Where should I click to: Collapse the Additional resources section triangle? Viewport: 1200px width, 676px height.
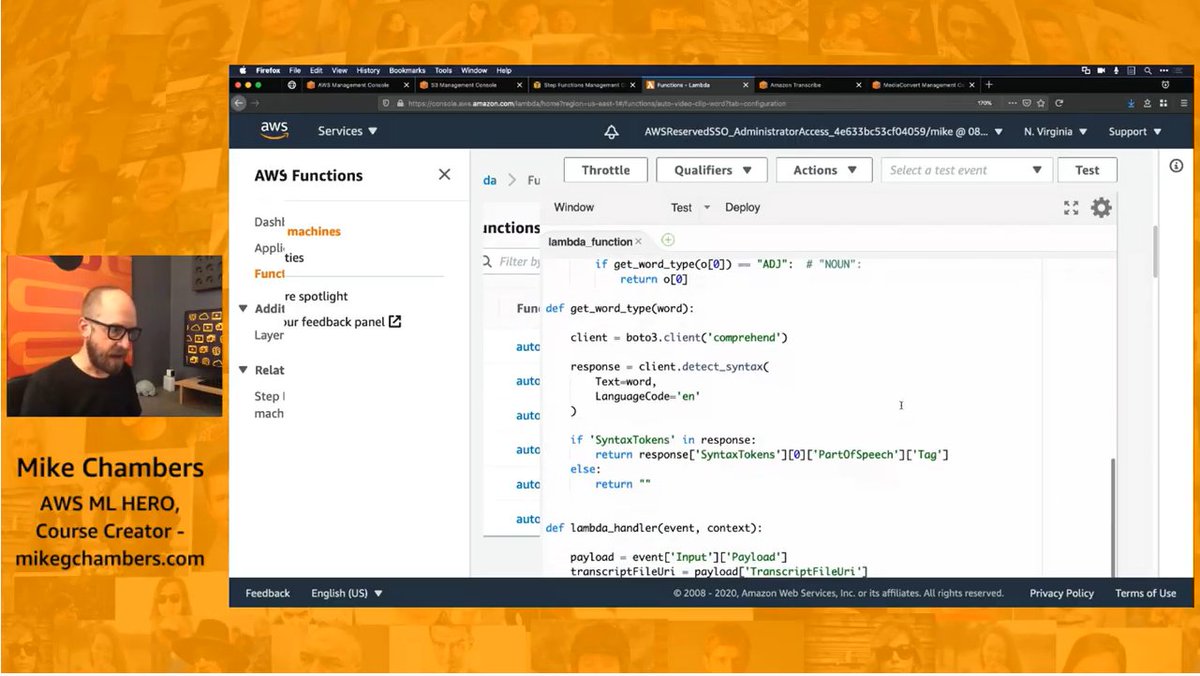[x=243, y=309]
